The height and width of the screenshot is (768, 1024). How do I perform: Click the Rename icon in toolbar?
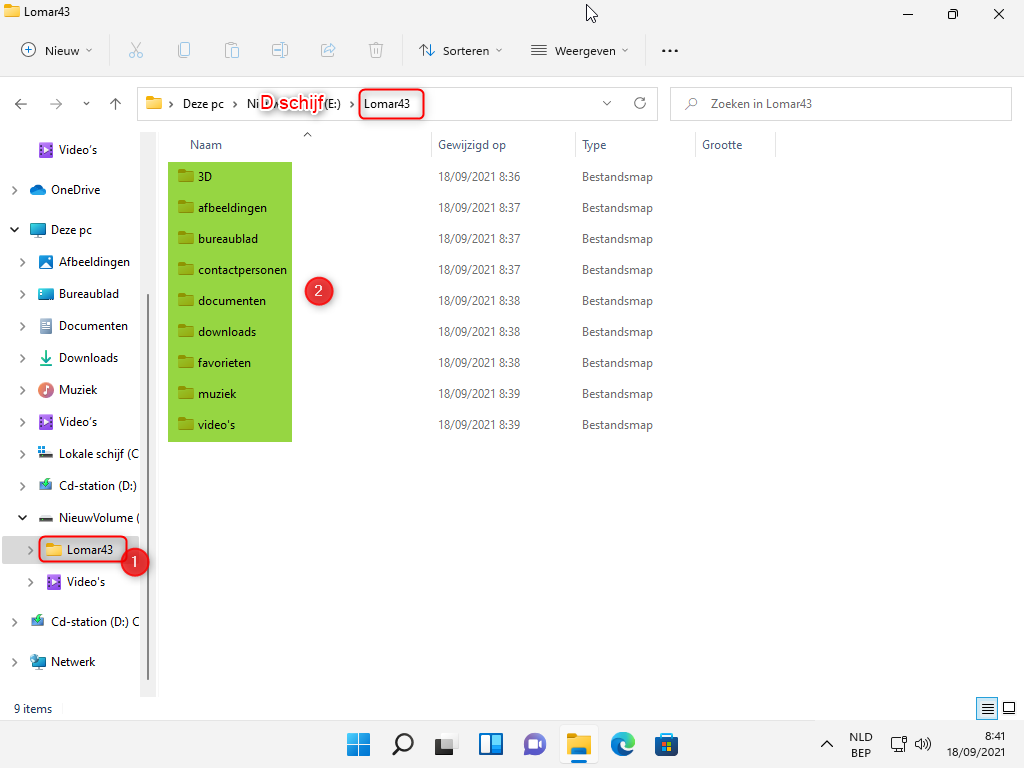pyautogui.click(x=280, y=50)
